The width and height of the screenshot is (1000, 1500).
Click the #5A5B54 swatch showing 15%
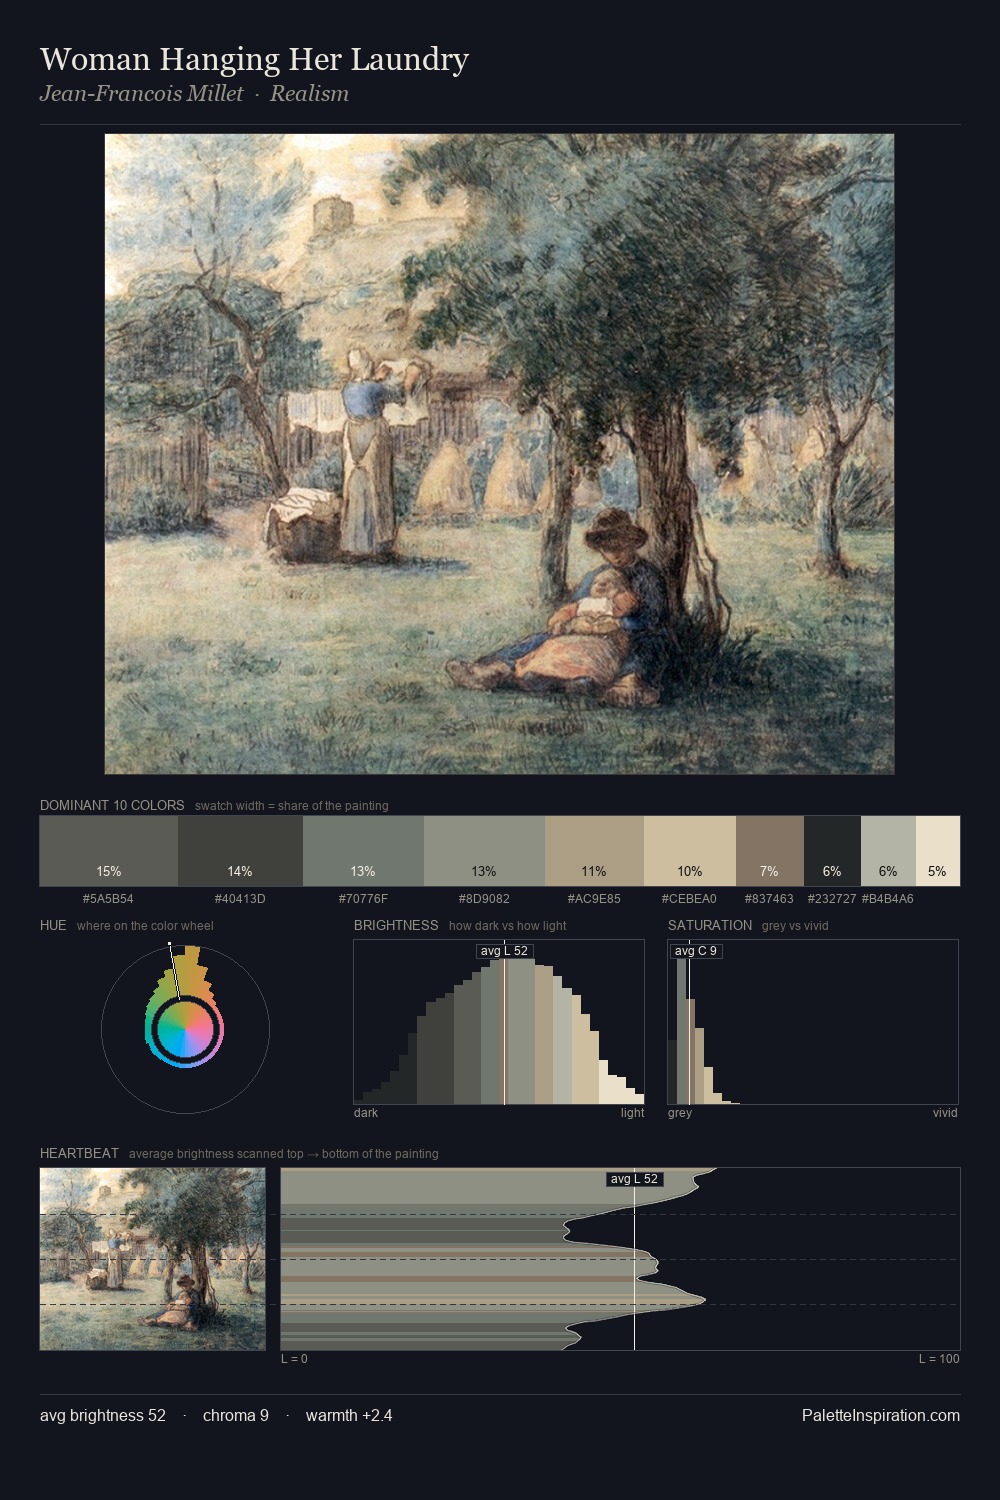[x=109, y=851]
